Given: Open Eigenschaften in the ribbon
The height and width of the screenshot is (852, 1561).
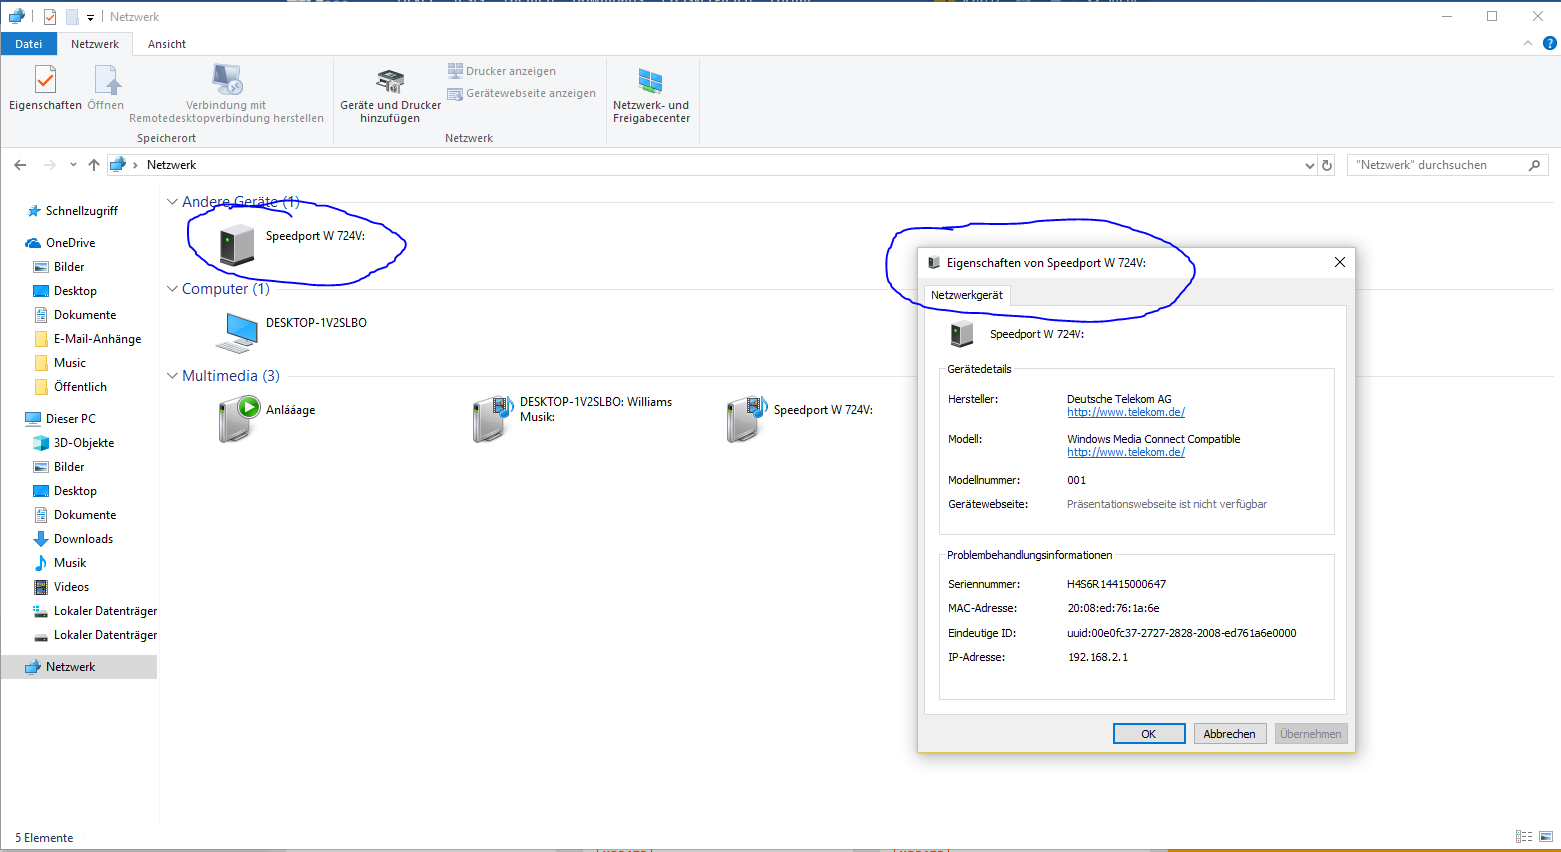Looking at the screenshot, I should 45,88.
